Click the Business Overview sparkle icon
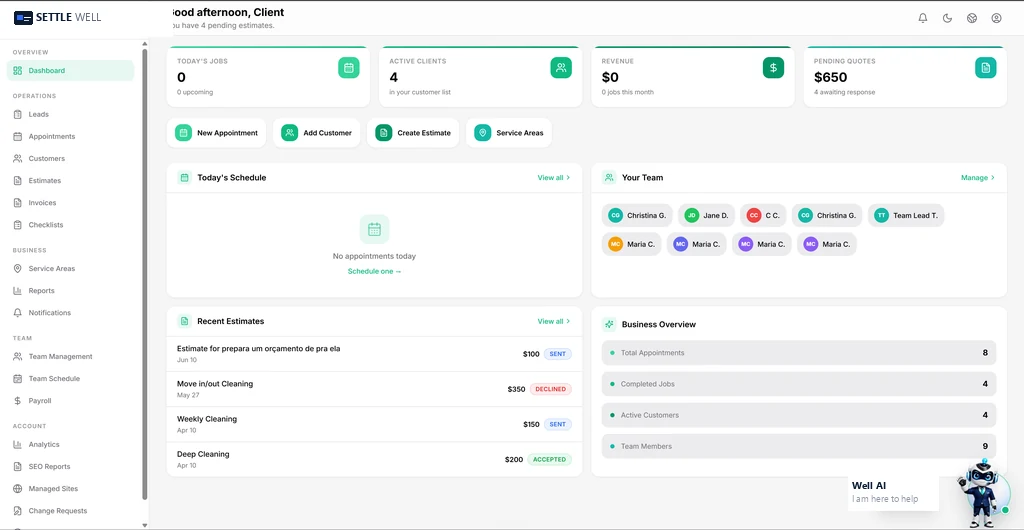1024x530 pixels. point(609,324)
